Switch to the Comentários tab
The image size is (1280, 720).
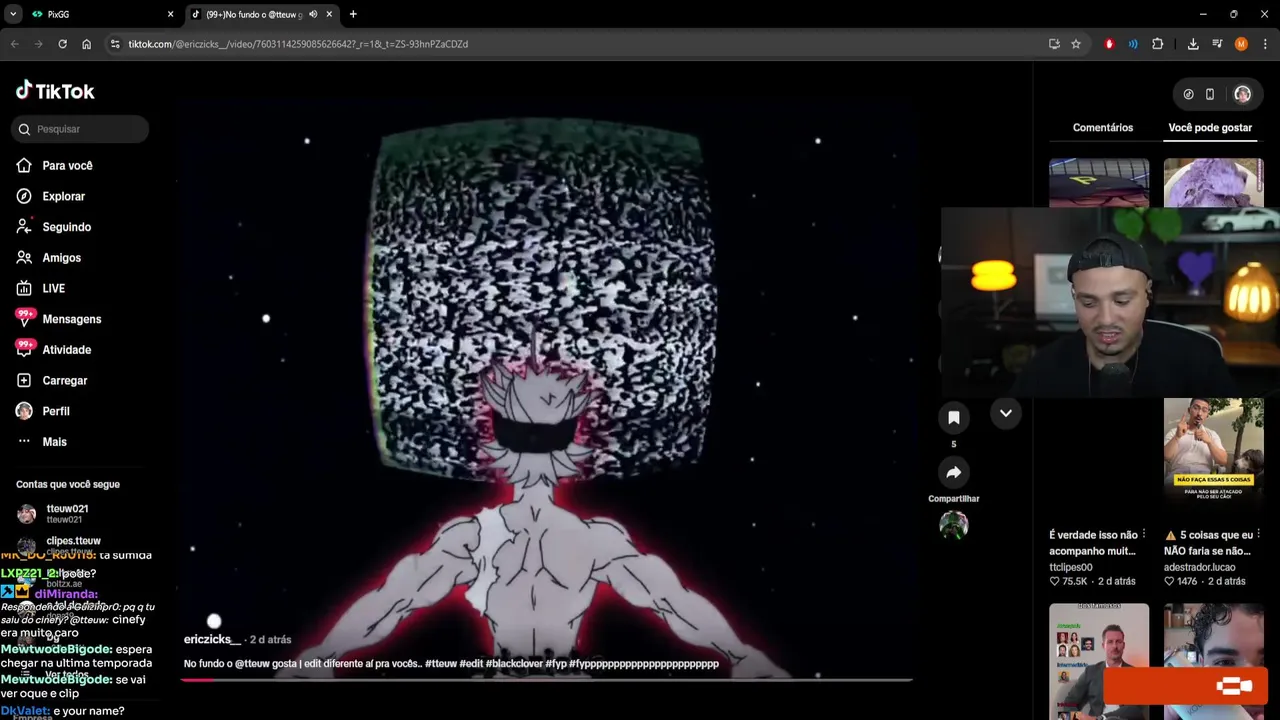point(1103,128)
